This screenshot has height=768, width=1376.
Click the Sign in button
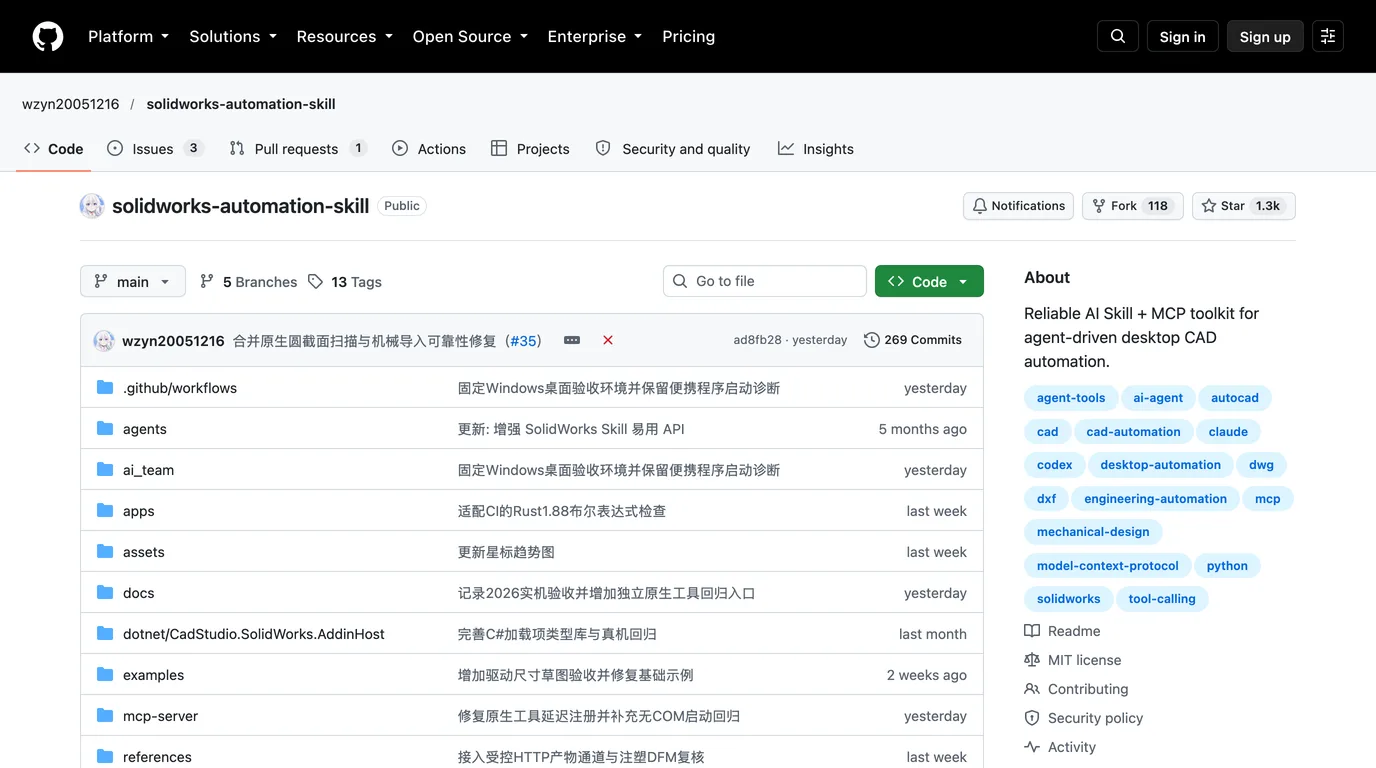(1182, 36)
